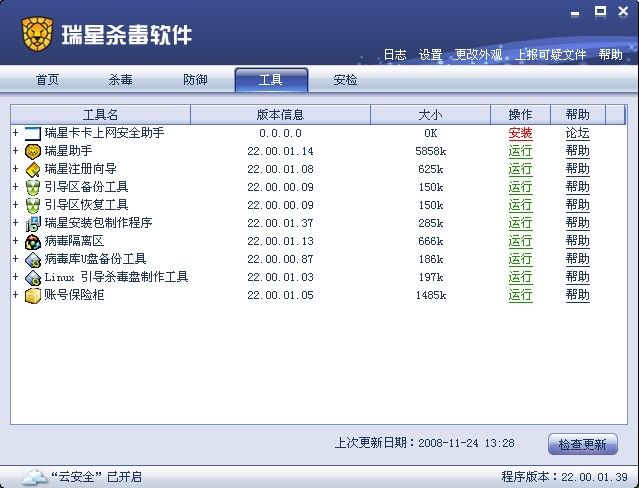Click the 1485k size cell
The height and width of the screenshot is (488, 639).
click(431, 295)
